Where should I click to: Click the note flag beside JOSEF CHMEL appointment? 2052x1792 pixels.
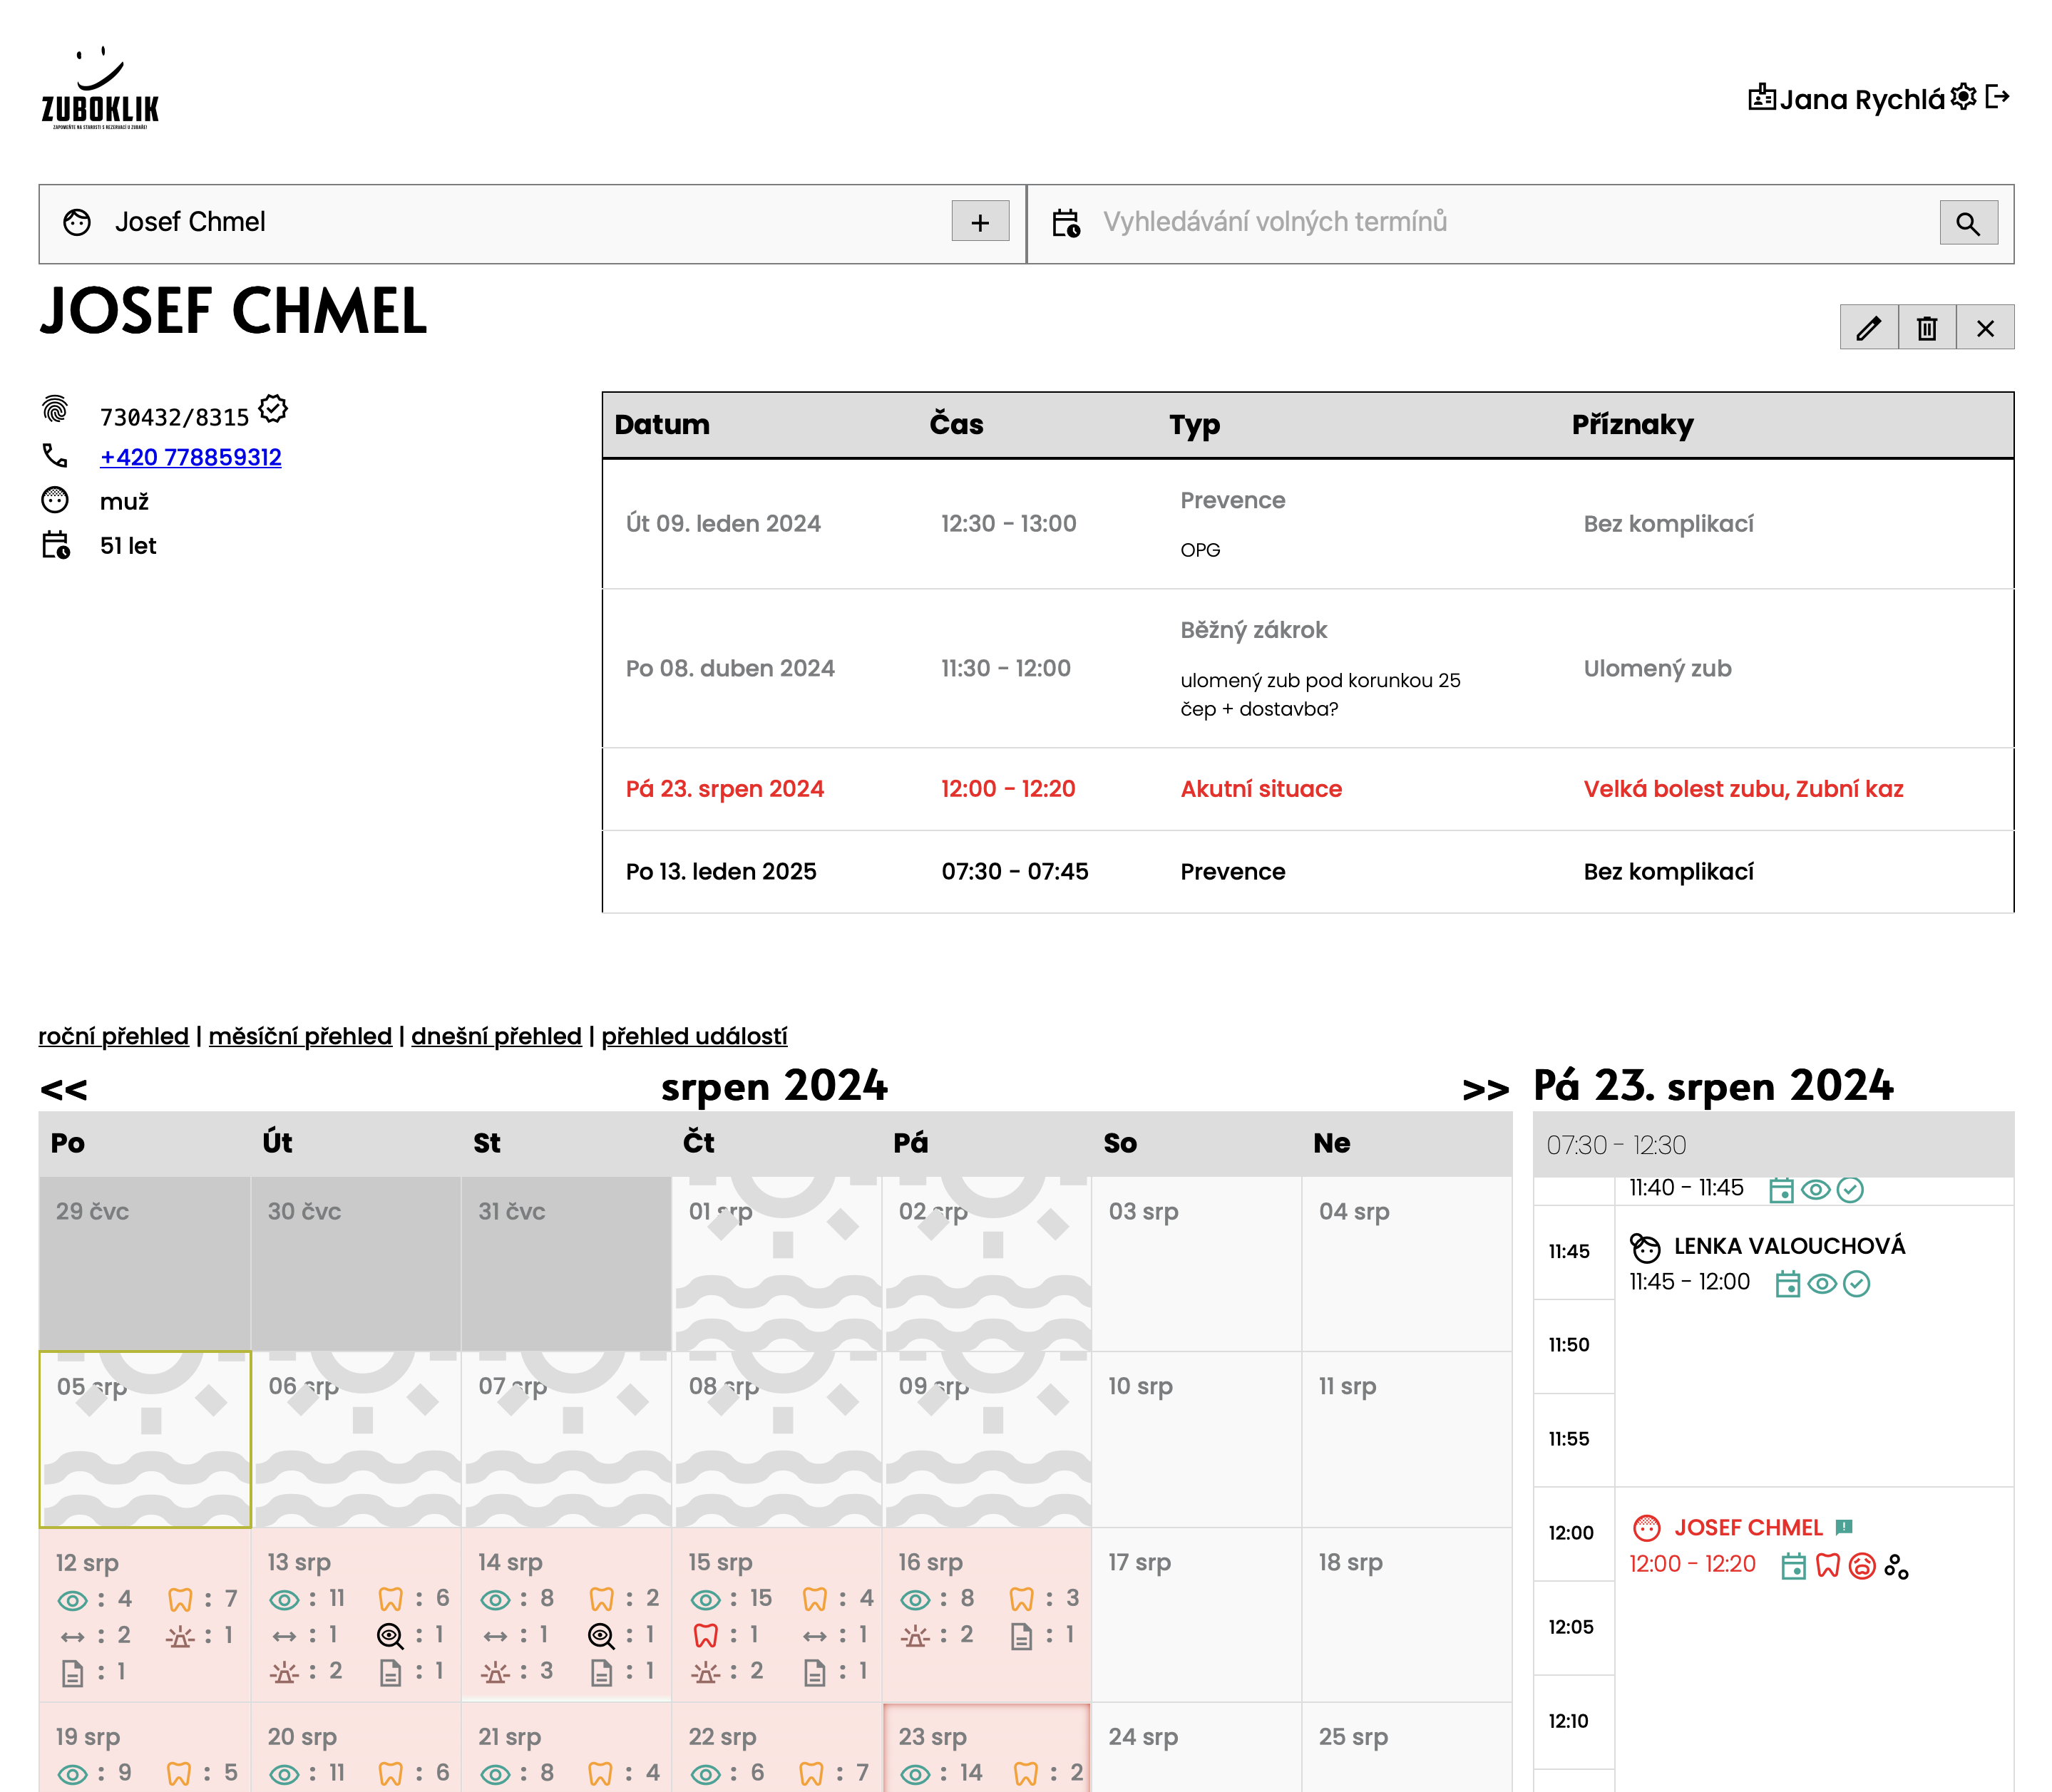click(1844, 1527)
